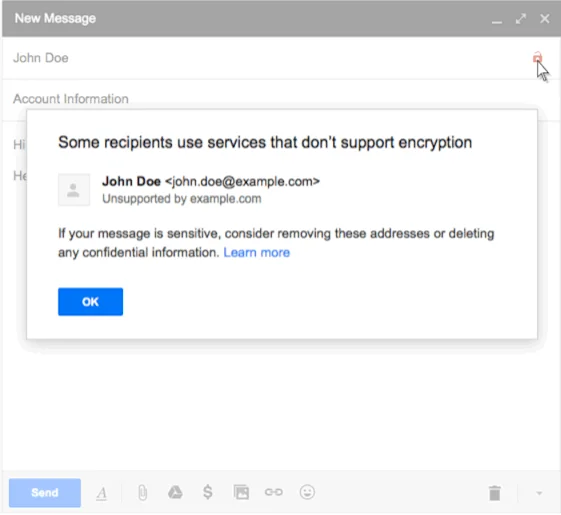Expand New Message to full screen
The image size is (561, 515).
pos(521,19)
